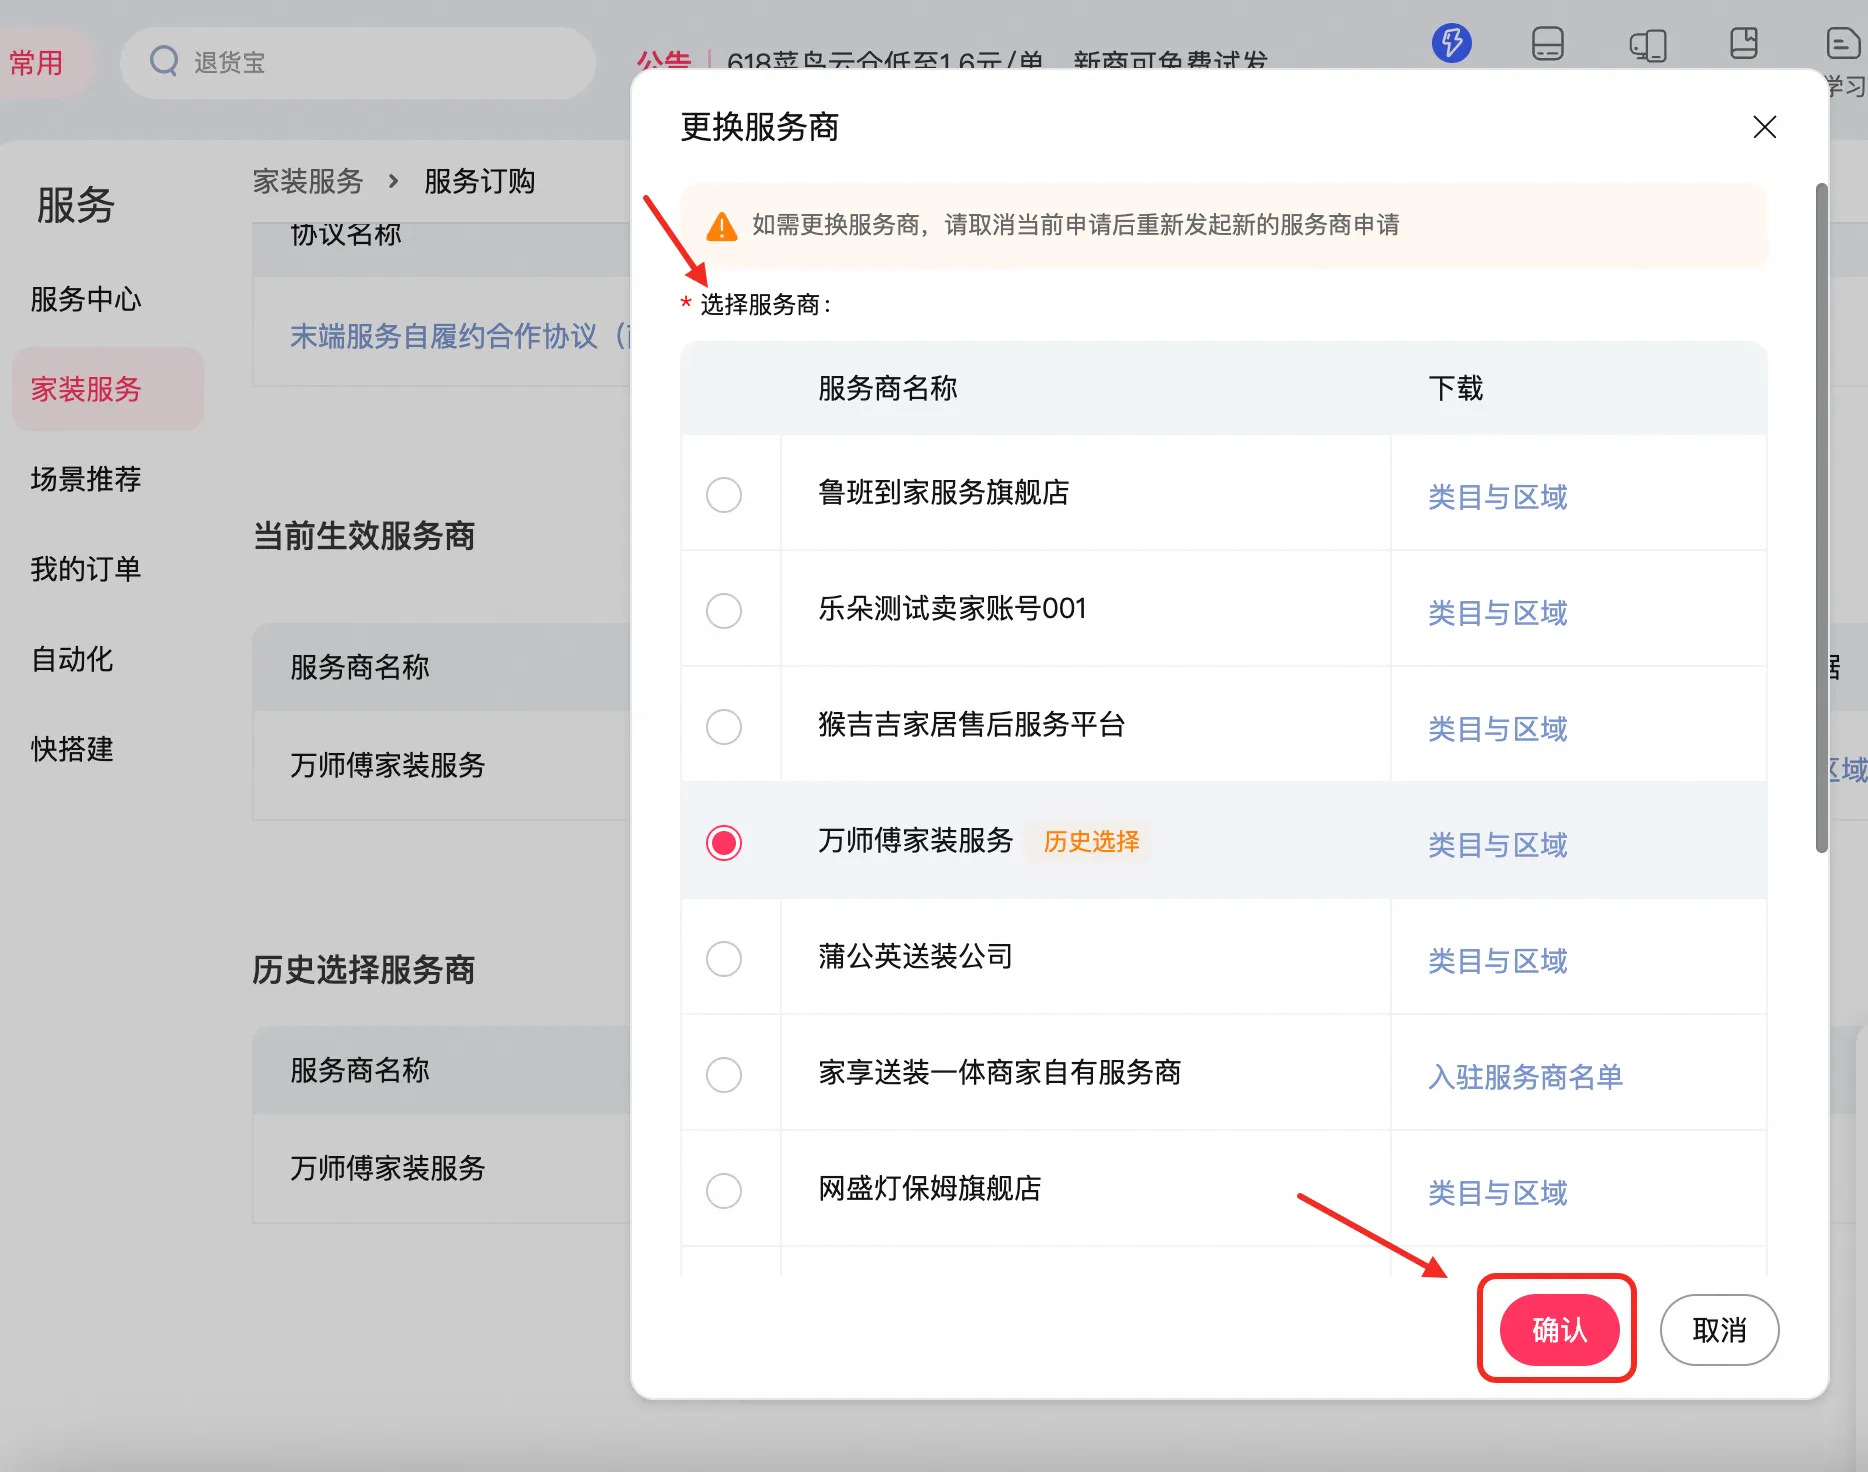Click the dialog vertical scrollbar
Image resolution: width=1868 pixels, height=1472 pixels.
1821,518
